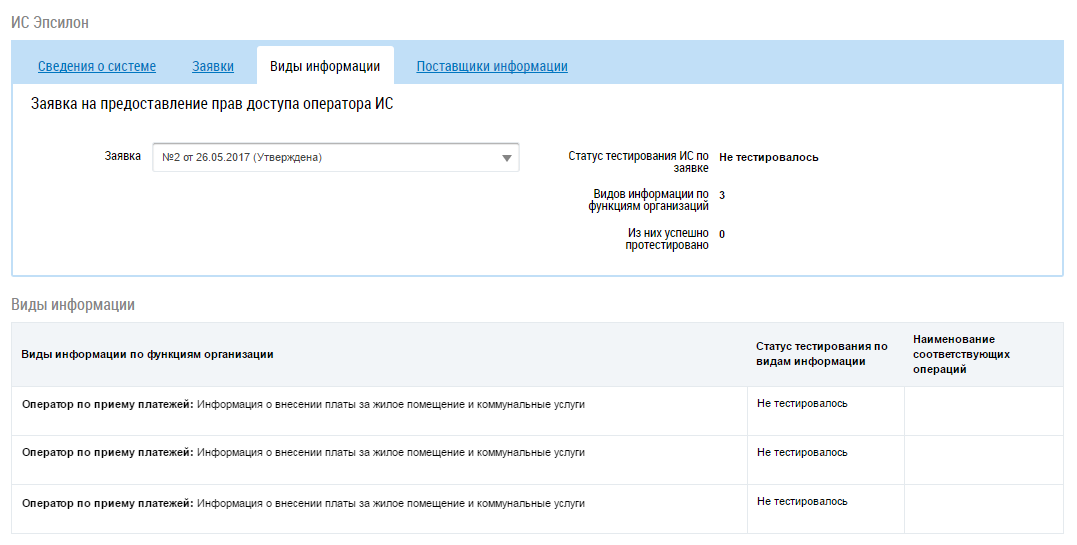Screen dimensions: 1077x545
Task: Select the second Оператор по приему платежей row
Action: click(x=303, y=453)
